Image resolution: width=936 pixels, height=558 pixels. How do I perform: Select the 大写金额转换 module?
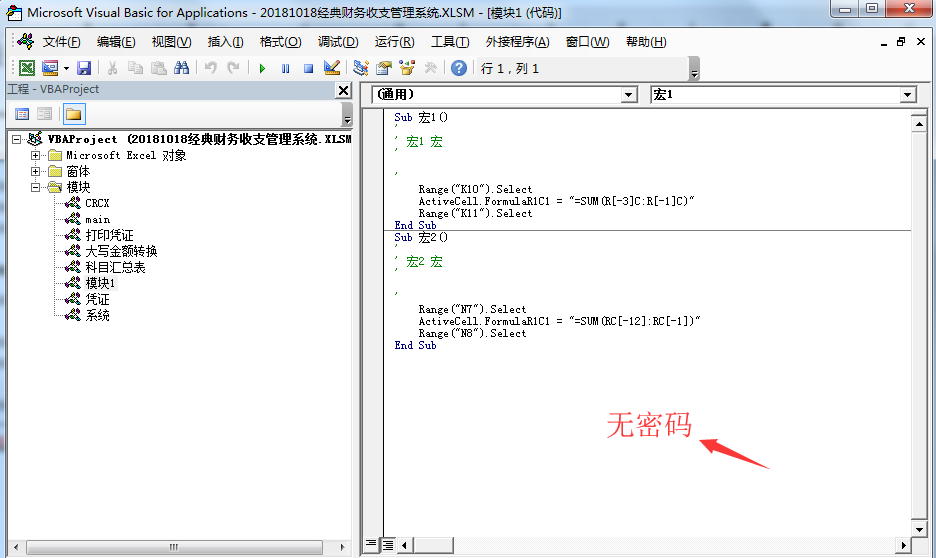[121, 251]
